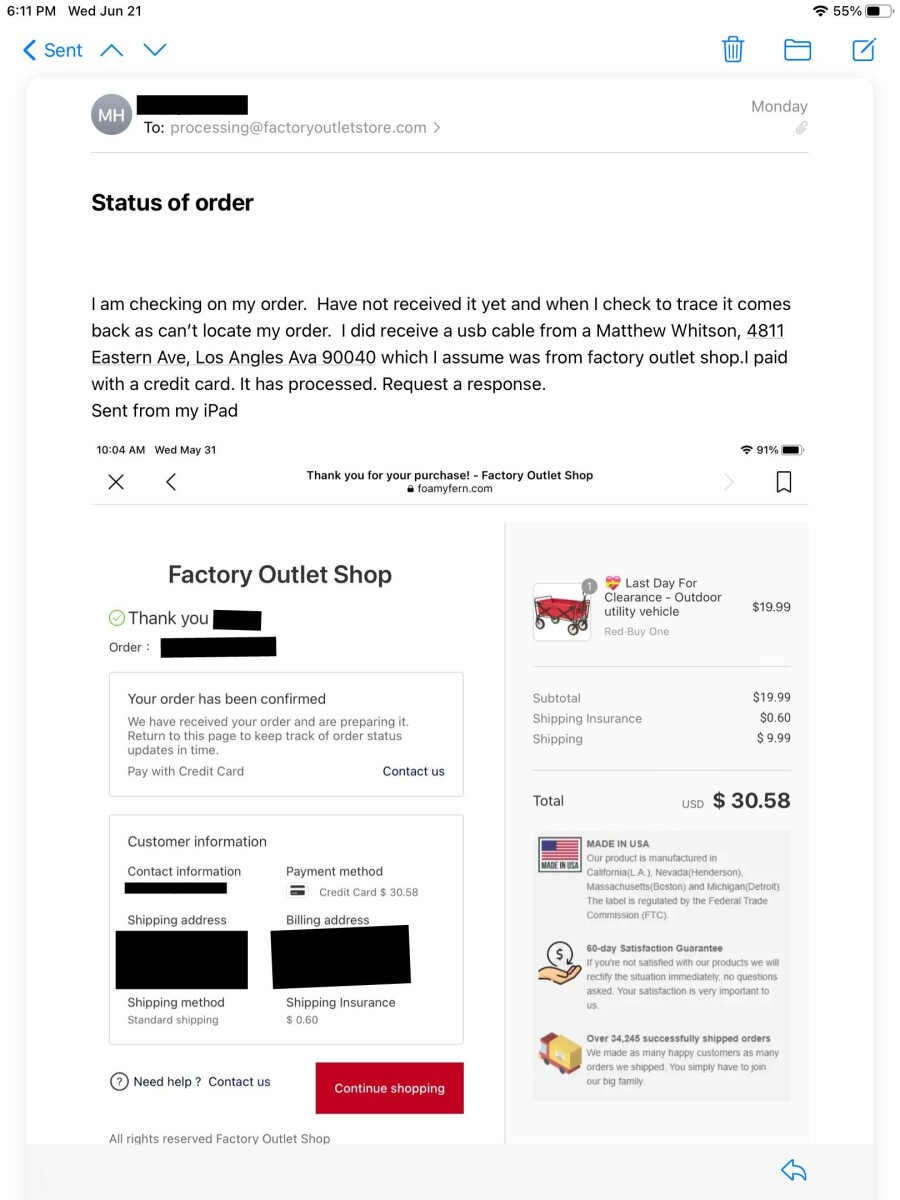Tap the compose new message icon
Image resolution: width=900 pixels, height=1200 pixels.
click(x=863, y=50)
